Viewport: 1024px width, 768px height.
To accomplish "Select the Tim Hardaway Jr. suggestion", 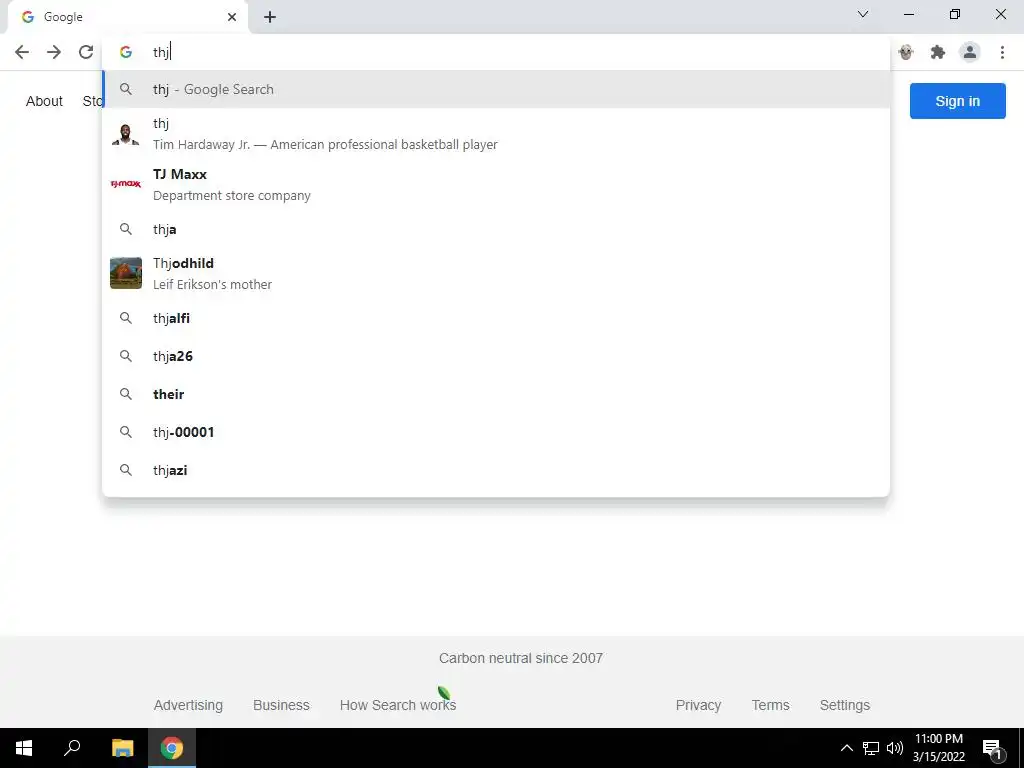I will (x=496, y=134).
